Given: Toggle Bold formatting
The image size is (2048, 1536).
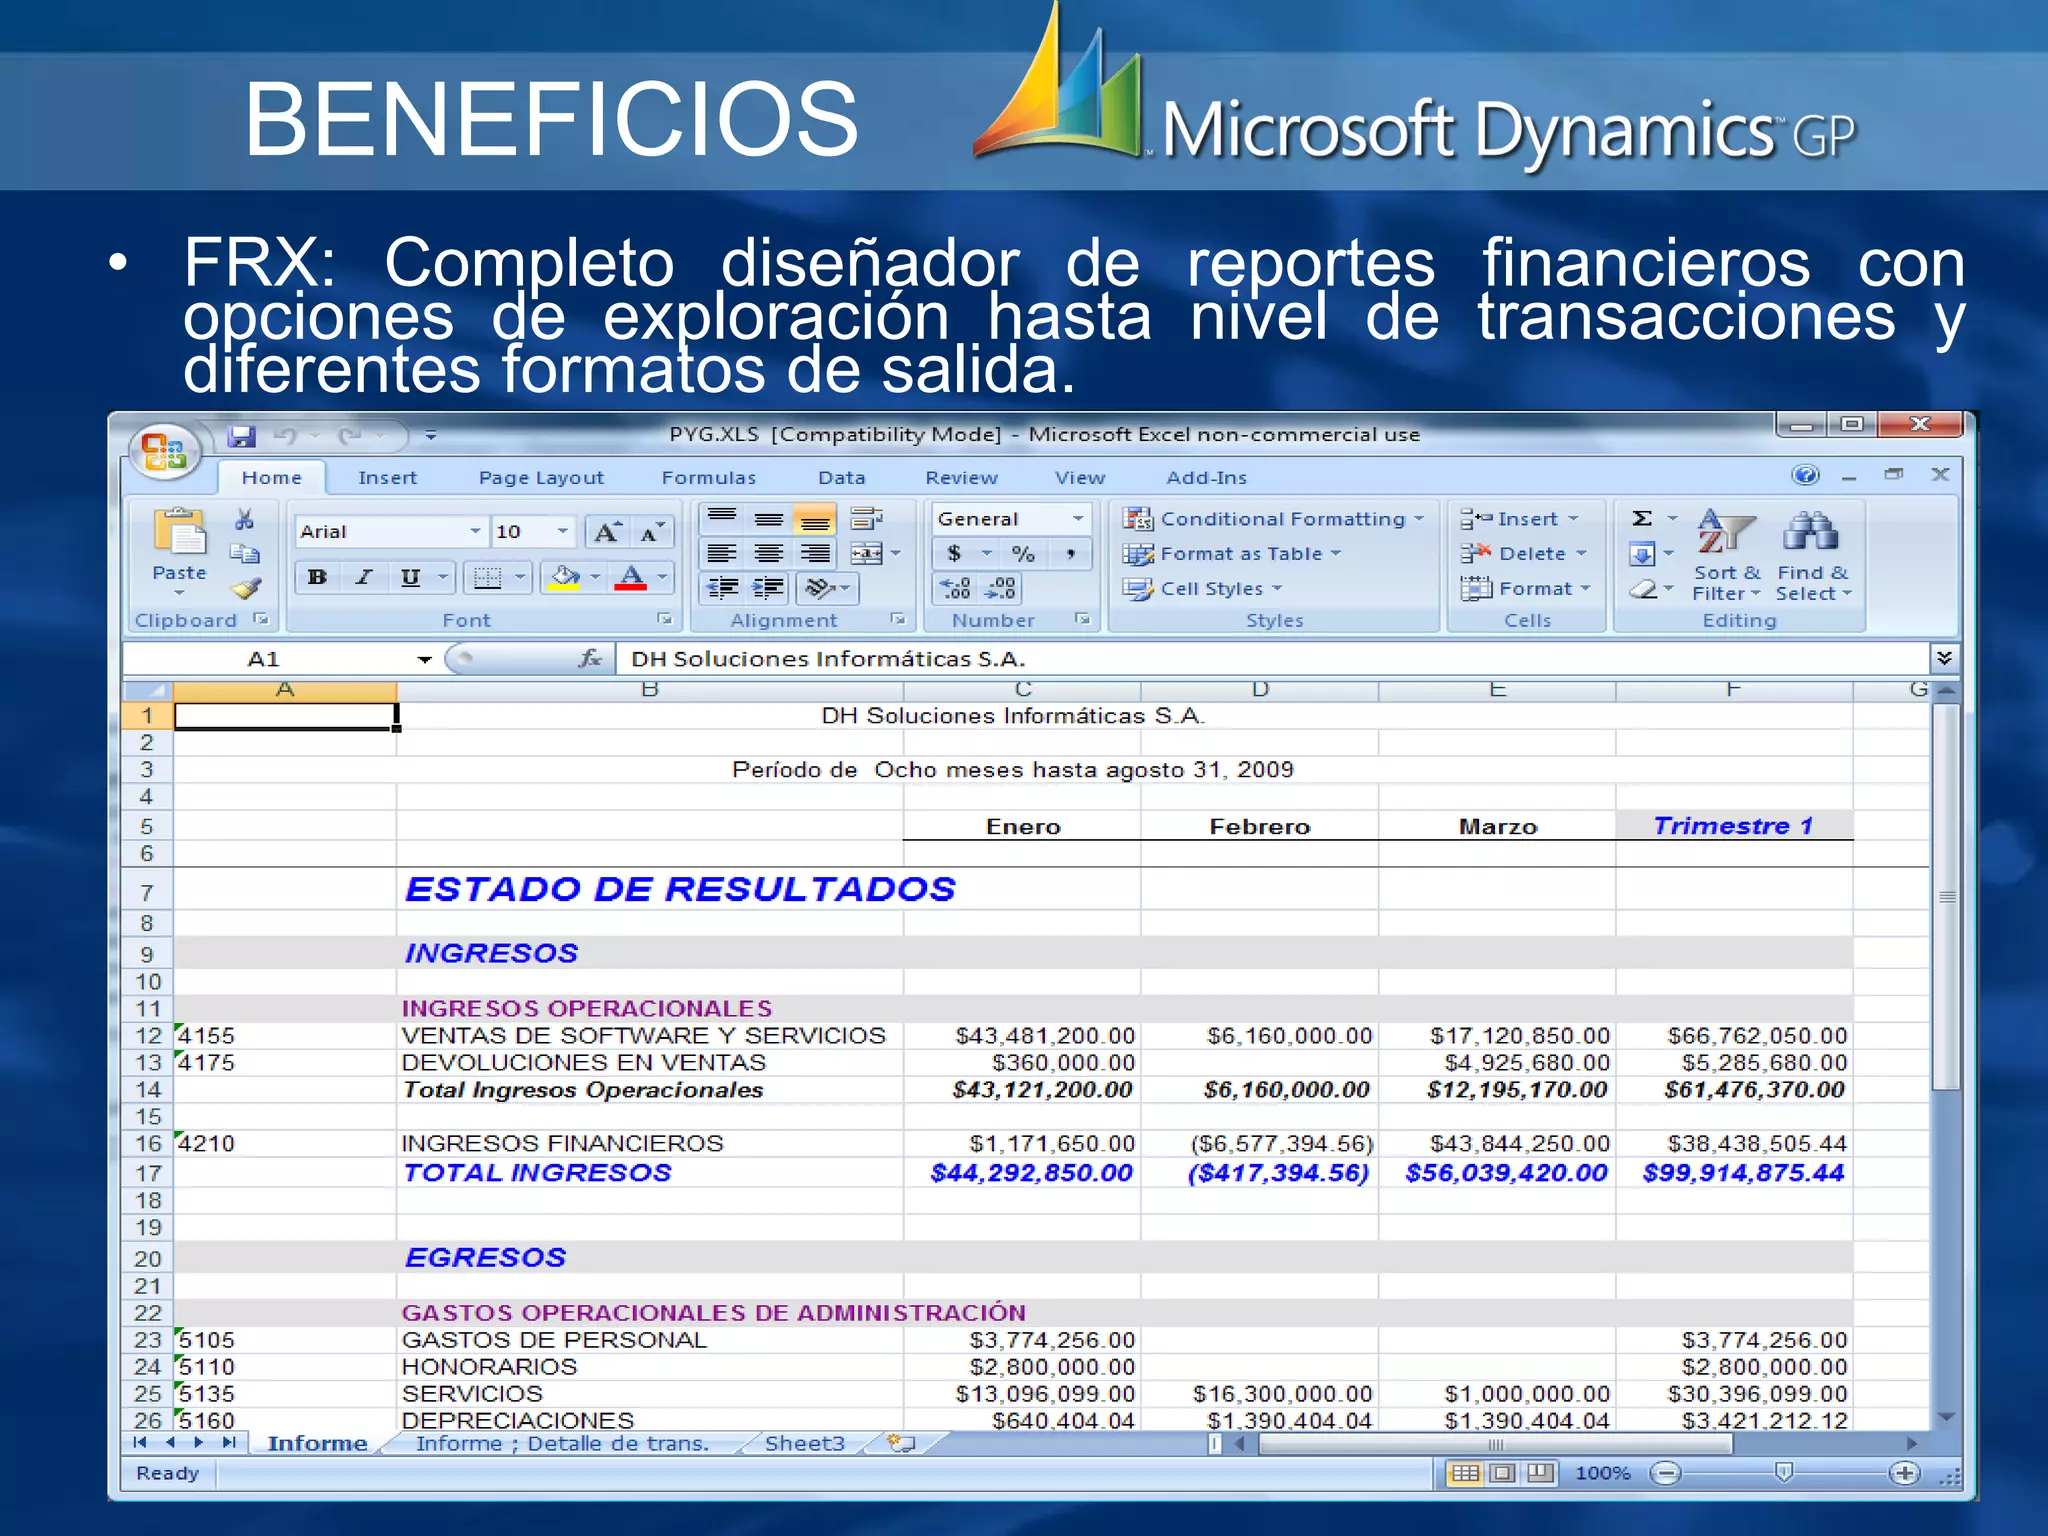Looking at the screenshot, I should point(317,577).
